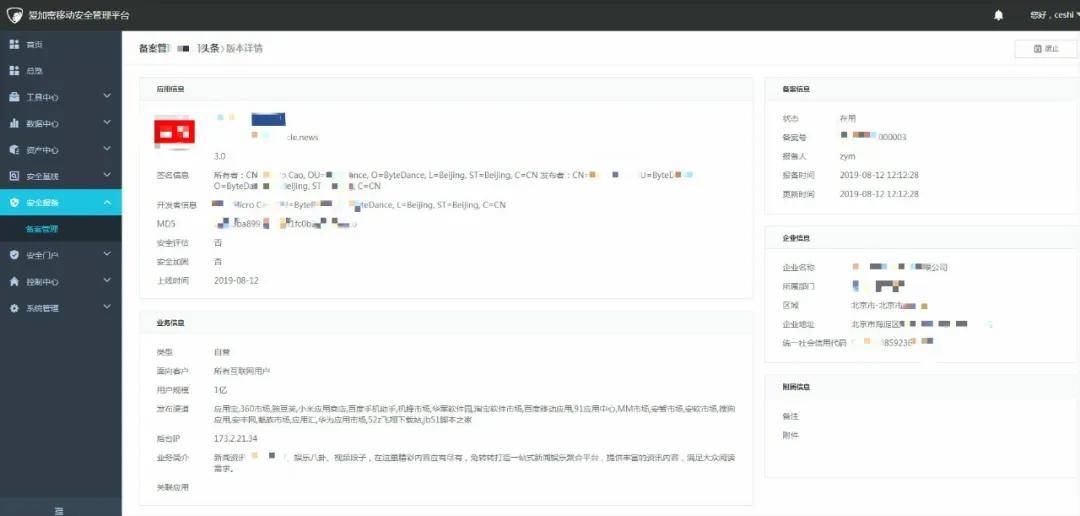Click the 附件 label in 附属信息
Screen dimensions: 1080x516
pyautogui.click(x=790, y=435)
